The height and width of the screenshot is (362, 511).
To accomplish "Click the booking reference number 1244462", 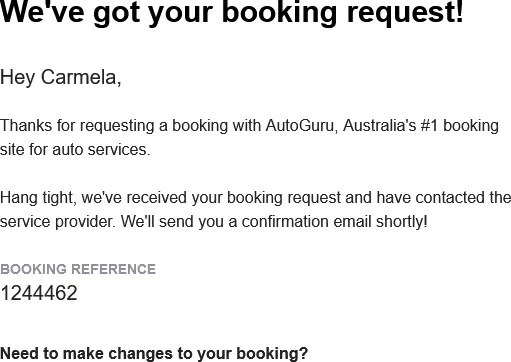I will coord(39,293).
